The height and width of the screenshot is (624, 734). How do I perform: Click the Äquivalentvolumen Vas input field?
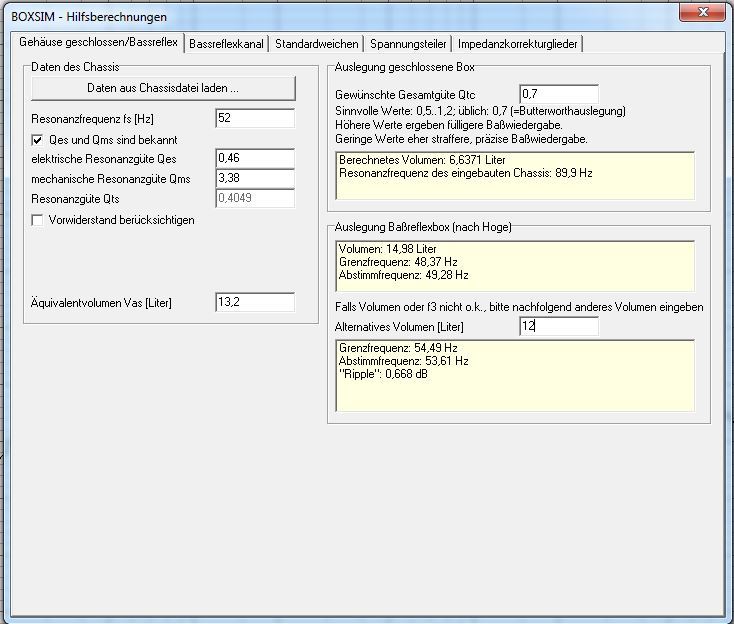pyautogui.click(x=255, y=302)
